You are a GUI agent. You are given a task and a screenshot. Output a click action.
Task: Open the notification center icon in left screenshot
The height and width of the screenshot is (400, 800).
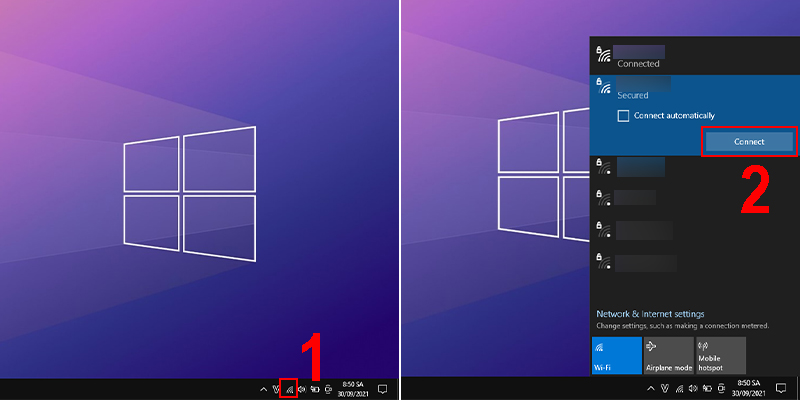[x=382, y=389]
